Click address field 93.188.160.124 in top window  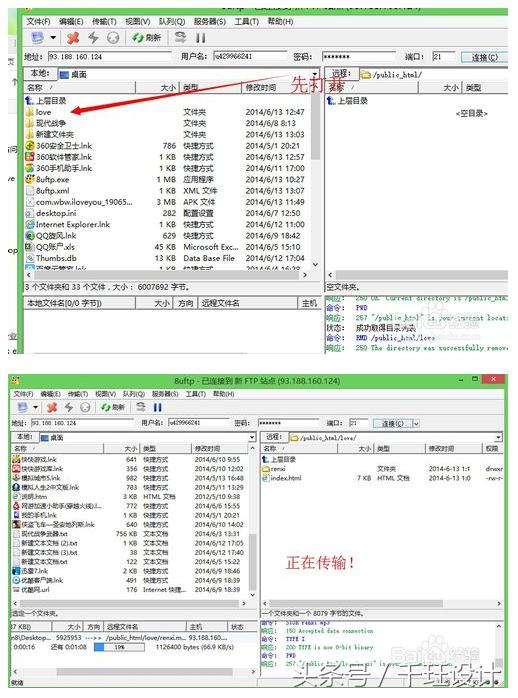coord(109,57)
